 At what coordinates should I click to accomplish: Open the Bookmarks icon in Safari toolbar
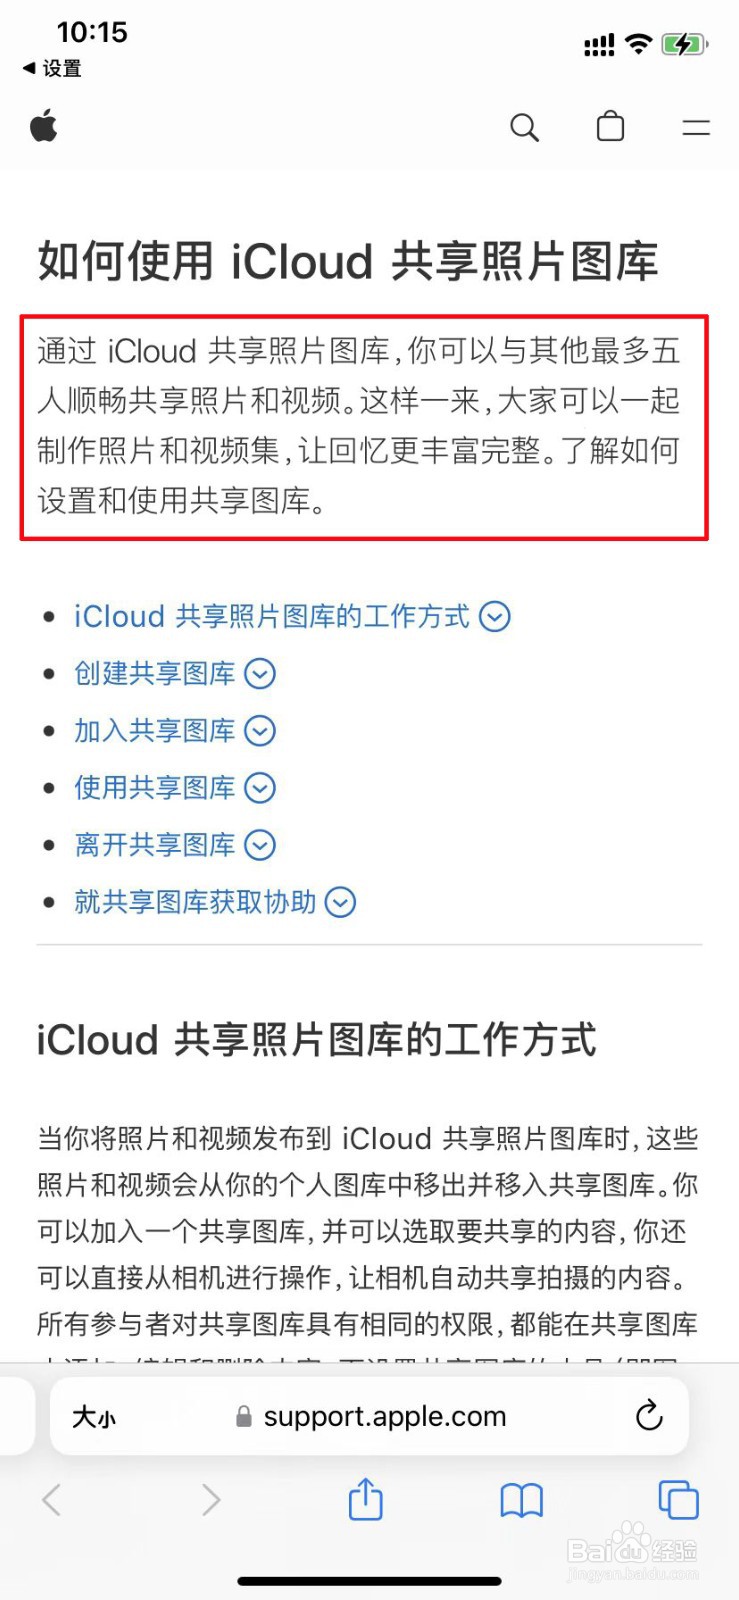click(x=521, y=1500)
